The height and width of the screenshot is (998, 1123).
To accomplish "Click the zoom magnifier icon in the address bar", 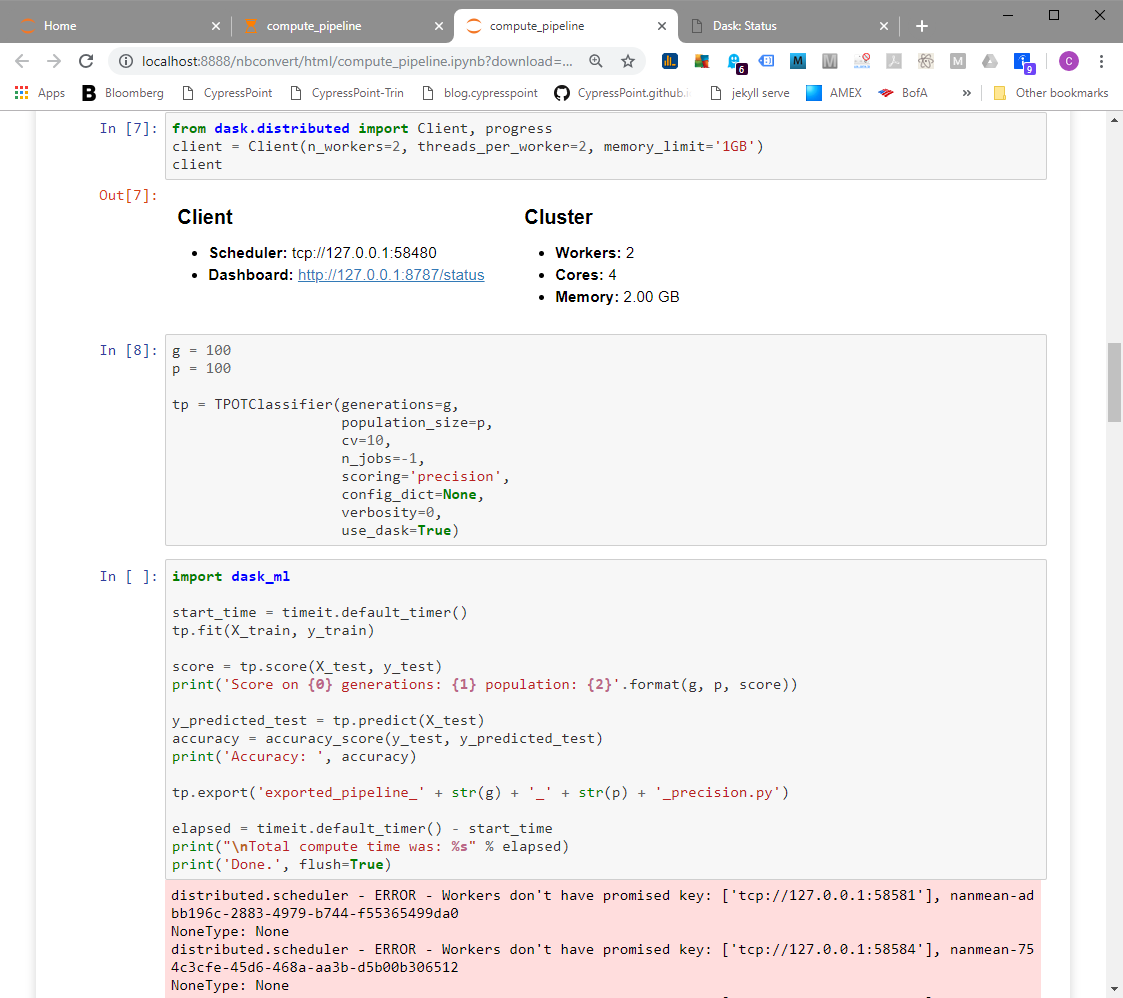I will pos(596,61).
